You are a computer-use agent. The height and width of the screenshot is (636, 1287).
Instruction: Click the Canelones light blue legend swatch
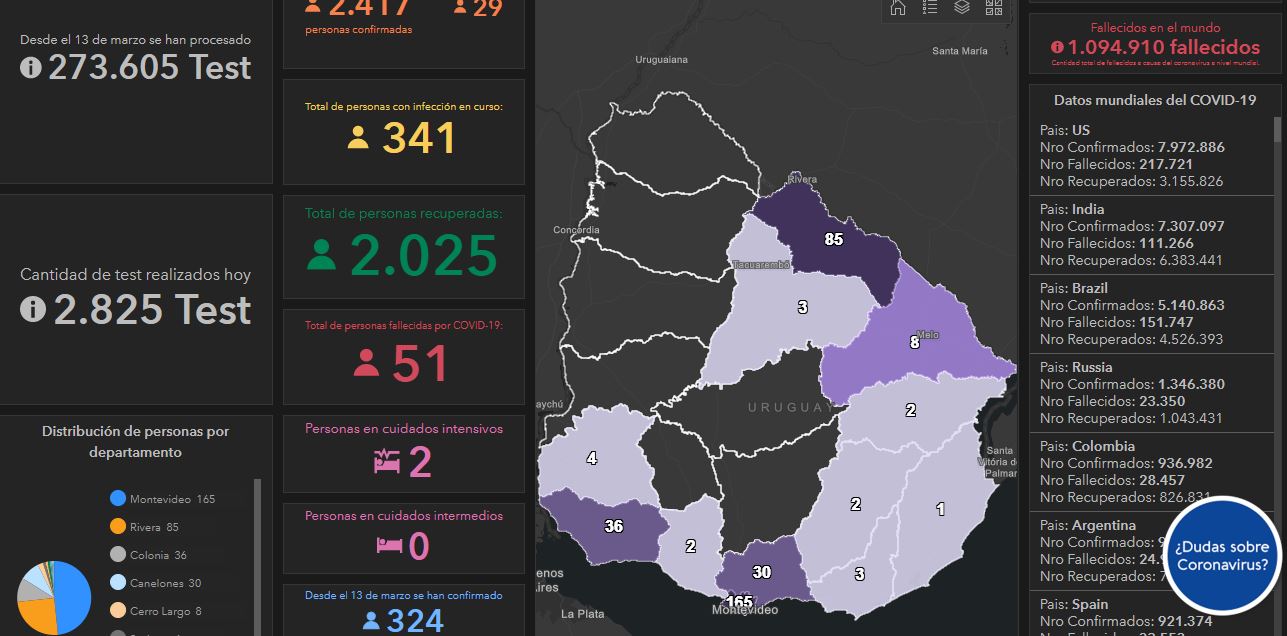(x=118, y=583)
